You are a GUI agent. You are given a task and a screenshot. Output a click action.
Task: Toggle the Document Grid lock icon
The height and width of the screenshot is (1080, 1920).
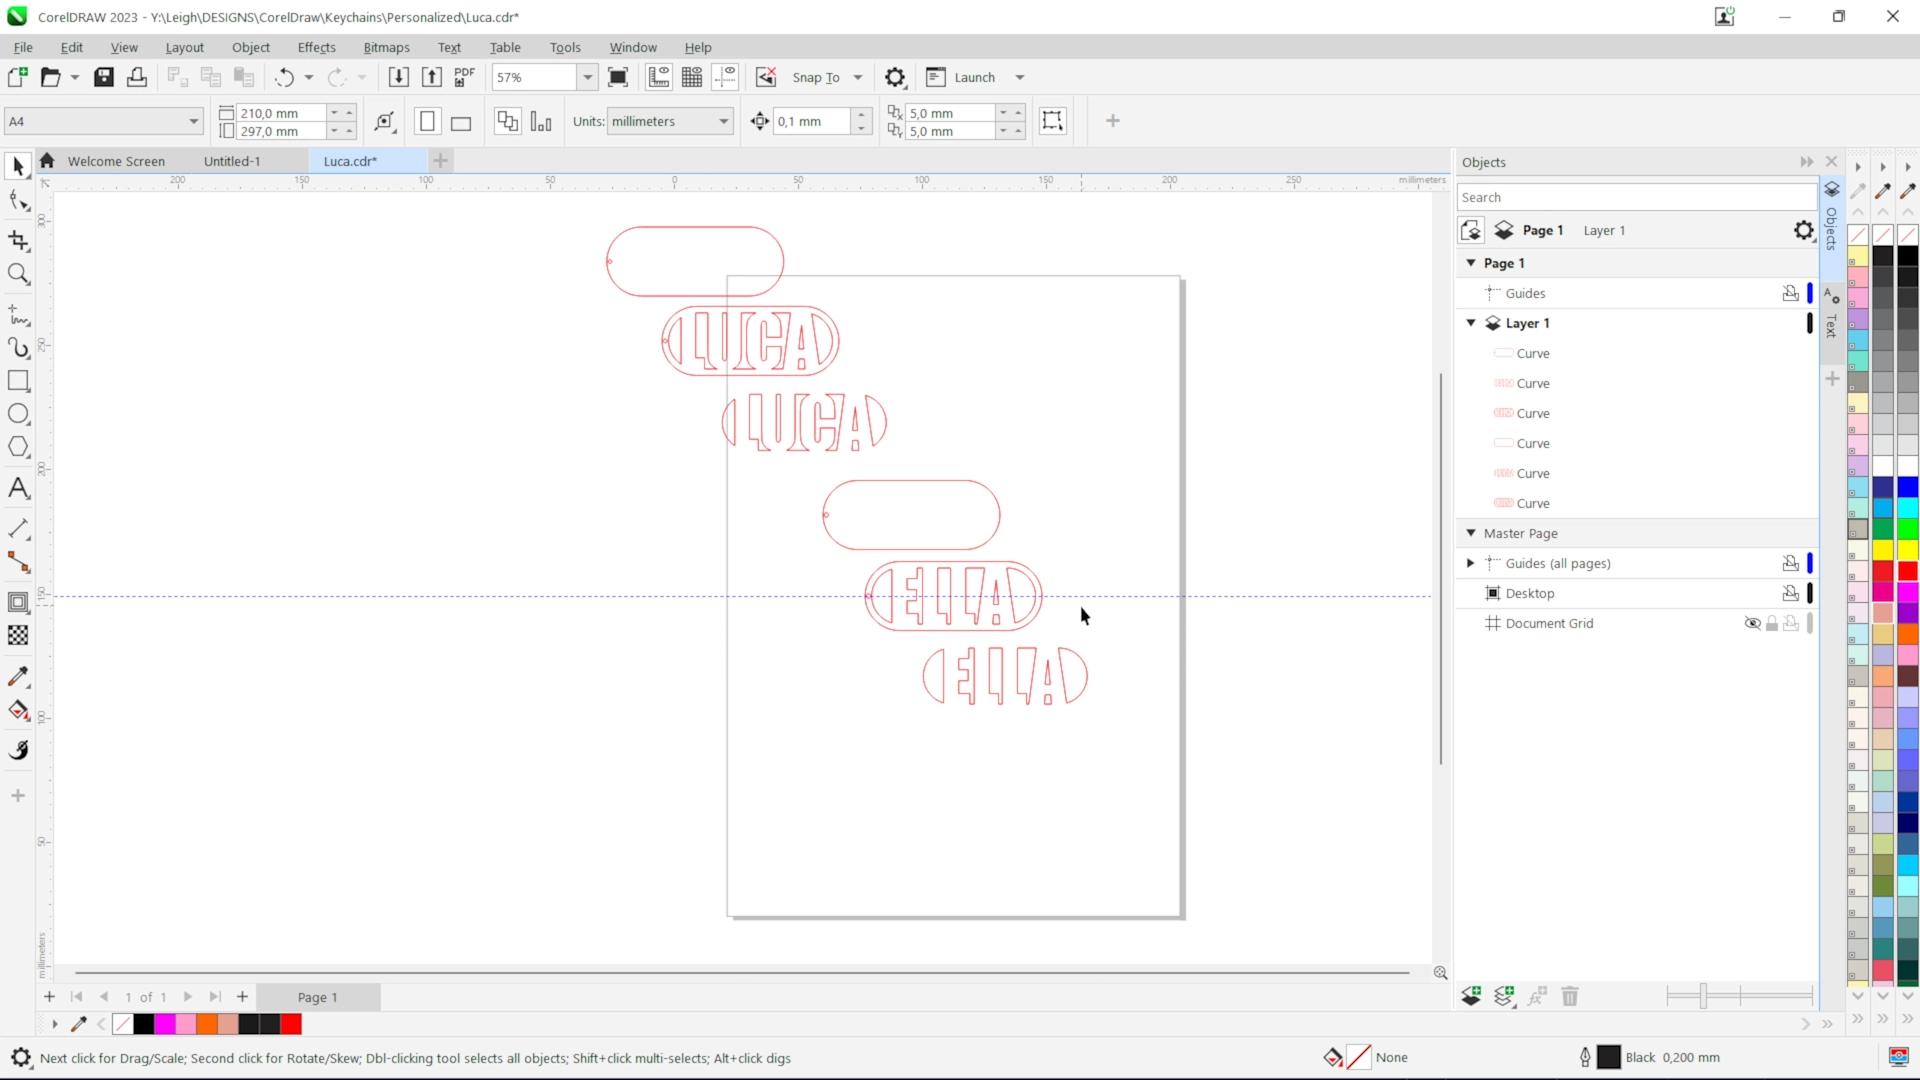1772,623
